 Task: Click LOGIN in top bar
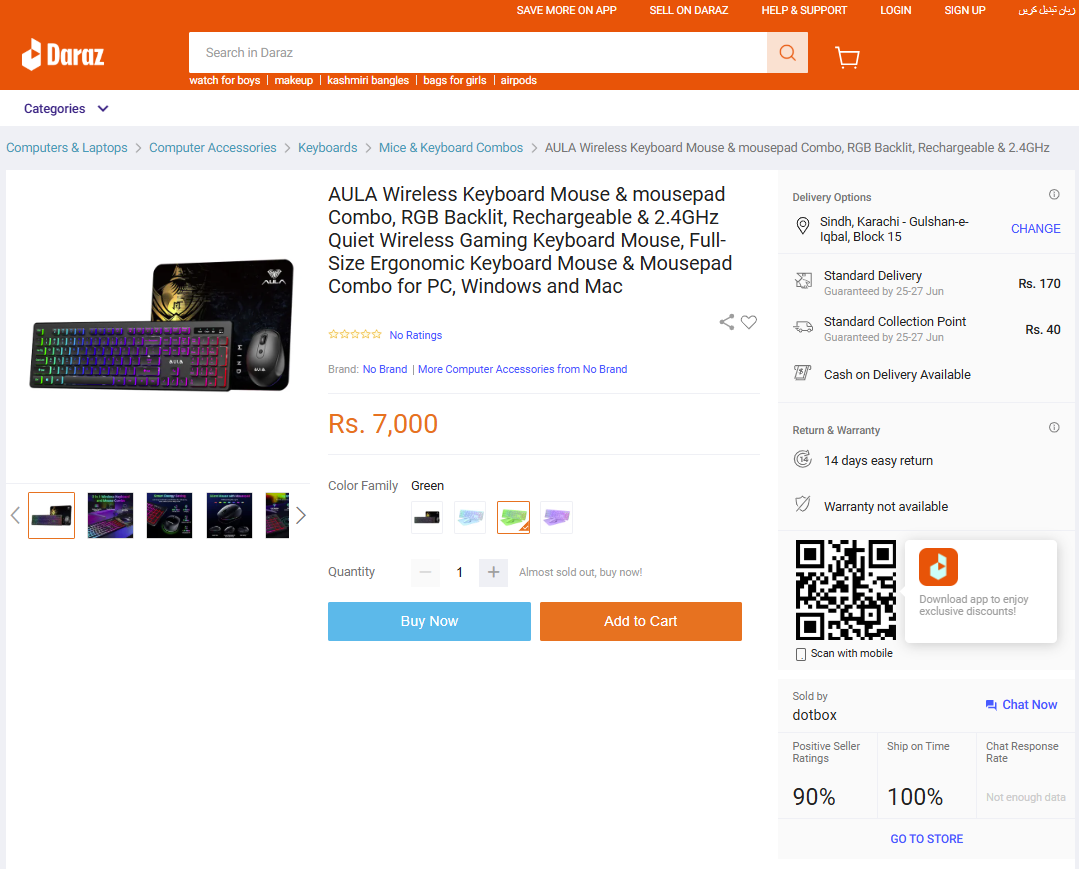click(895, 10)
